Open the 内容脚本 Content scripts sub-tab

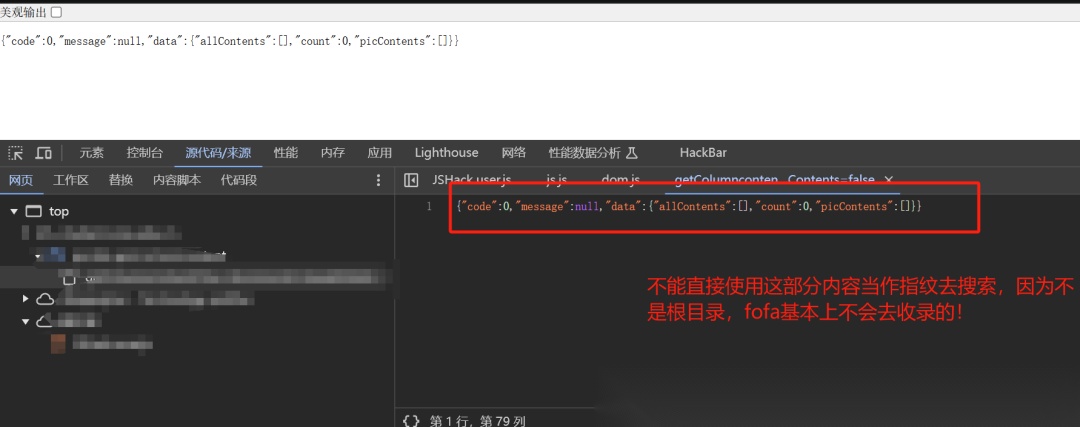[177, 180]
